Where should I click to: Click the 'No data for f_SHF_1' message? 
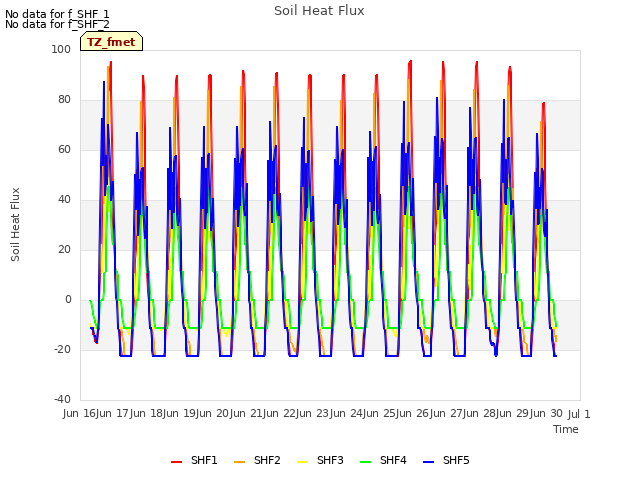pos(57,14)
